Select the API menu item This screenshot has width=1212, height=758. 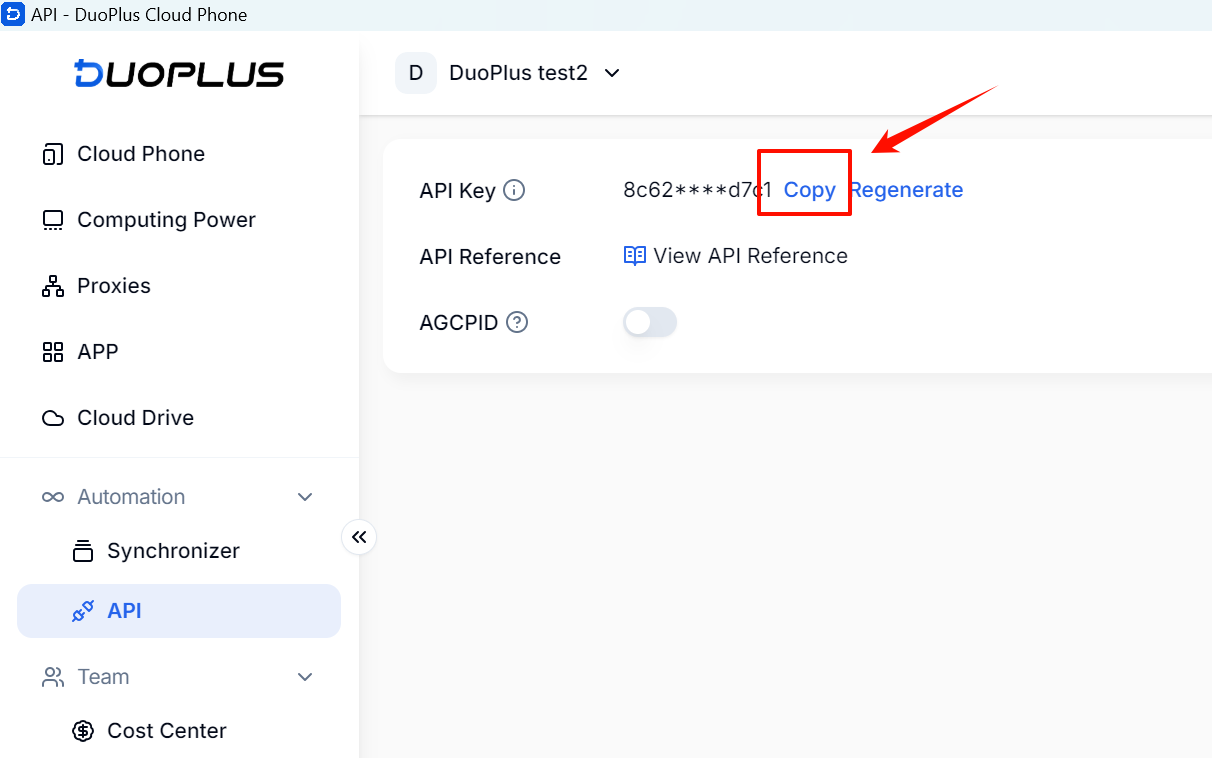click(179, 611)
